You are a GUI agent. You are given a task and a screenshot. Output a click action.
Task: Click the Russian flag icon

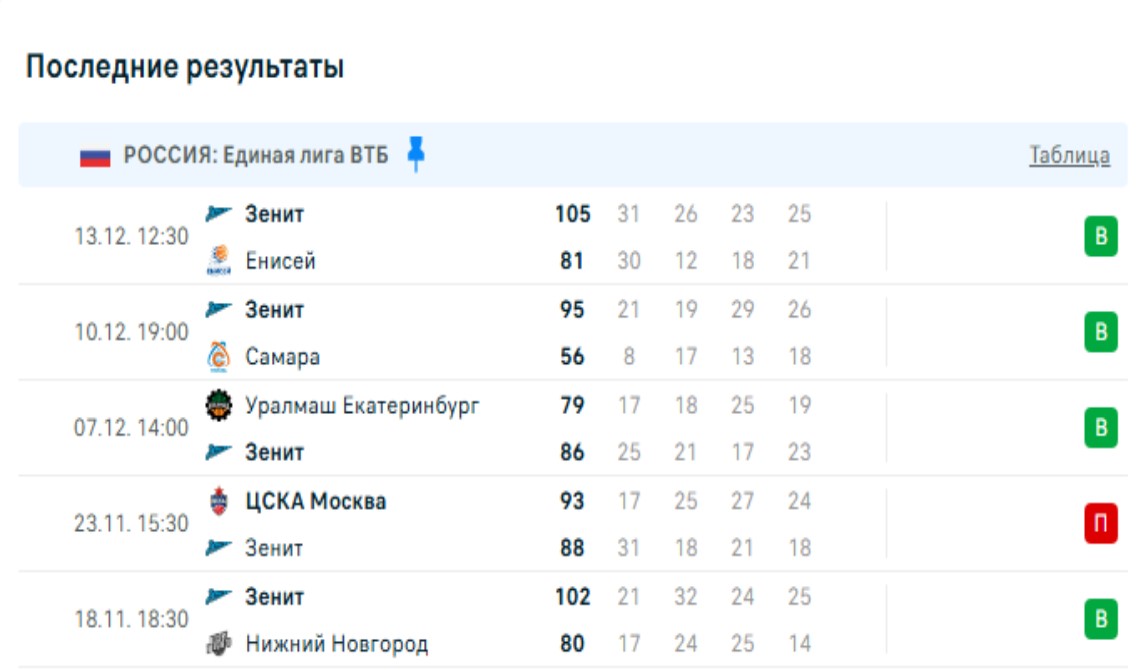(x=95, y=156)
